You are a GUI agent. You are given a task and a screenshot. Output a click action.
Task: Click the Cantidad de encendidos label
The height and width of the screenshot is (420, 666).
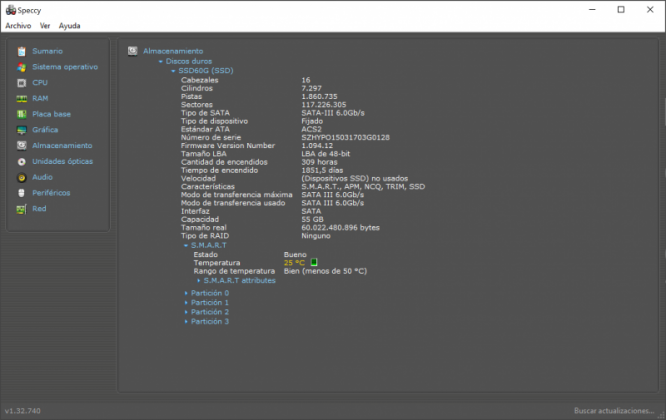tap(224, 162)
